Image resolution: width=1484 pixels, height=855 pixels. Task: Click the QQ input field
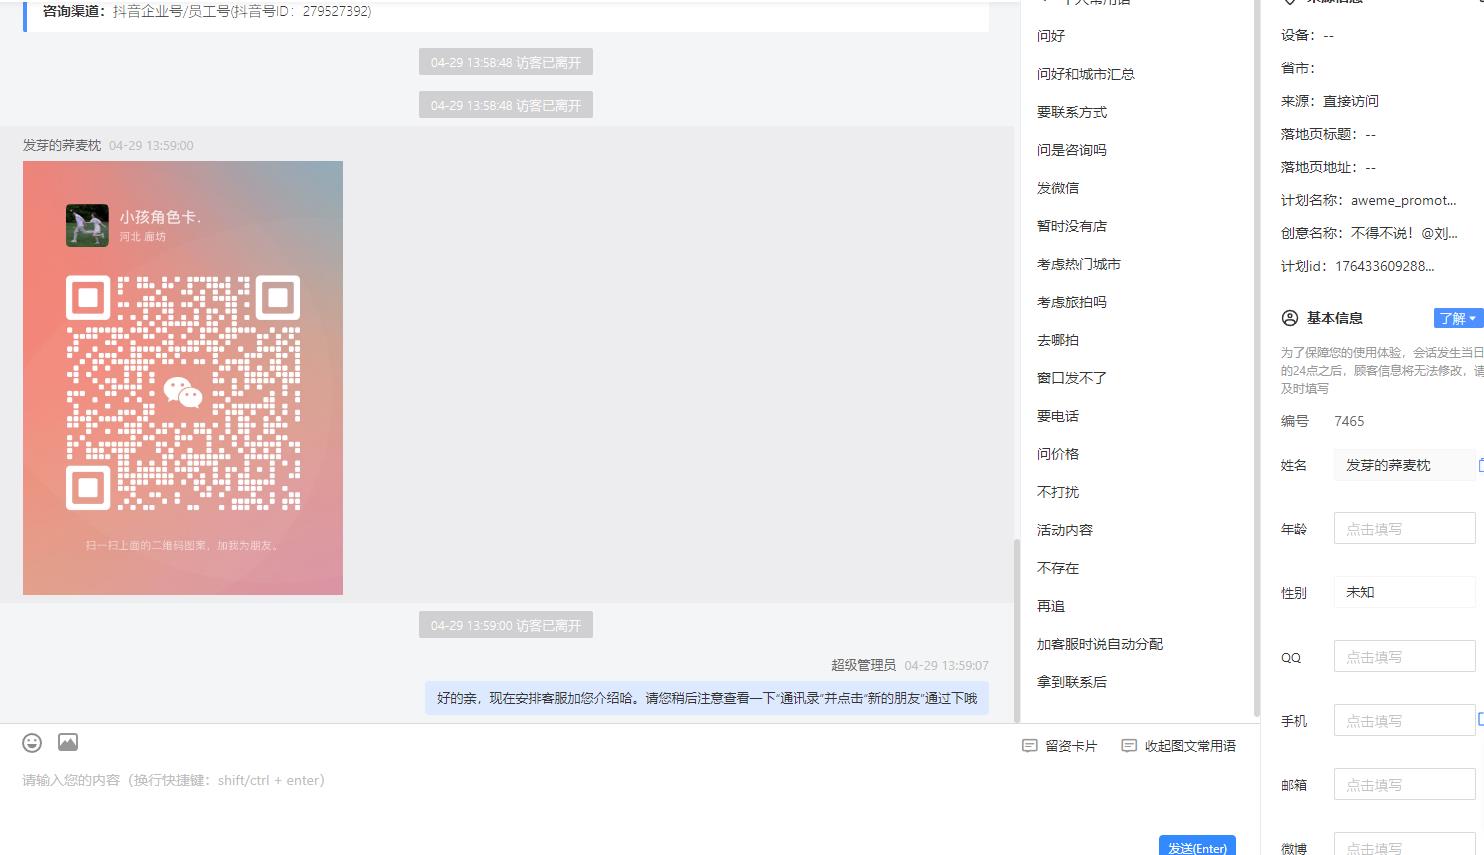[x=1404, y=657]
